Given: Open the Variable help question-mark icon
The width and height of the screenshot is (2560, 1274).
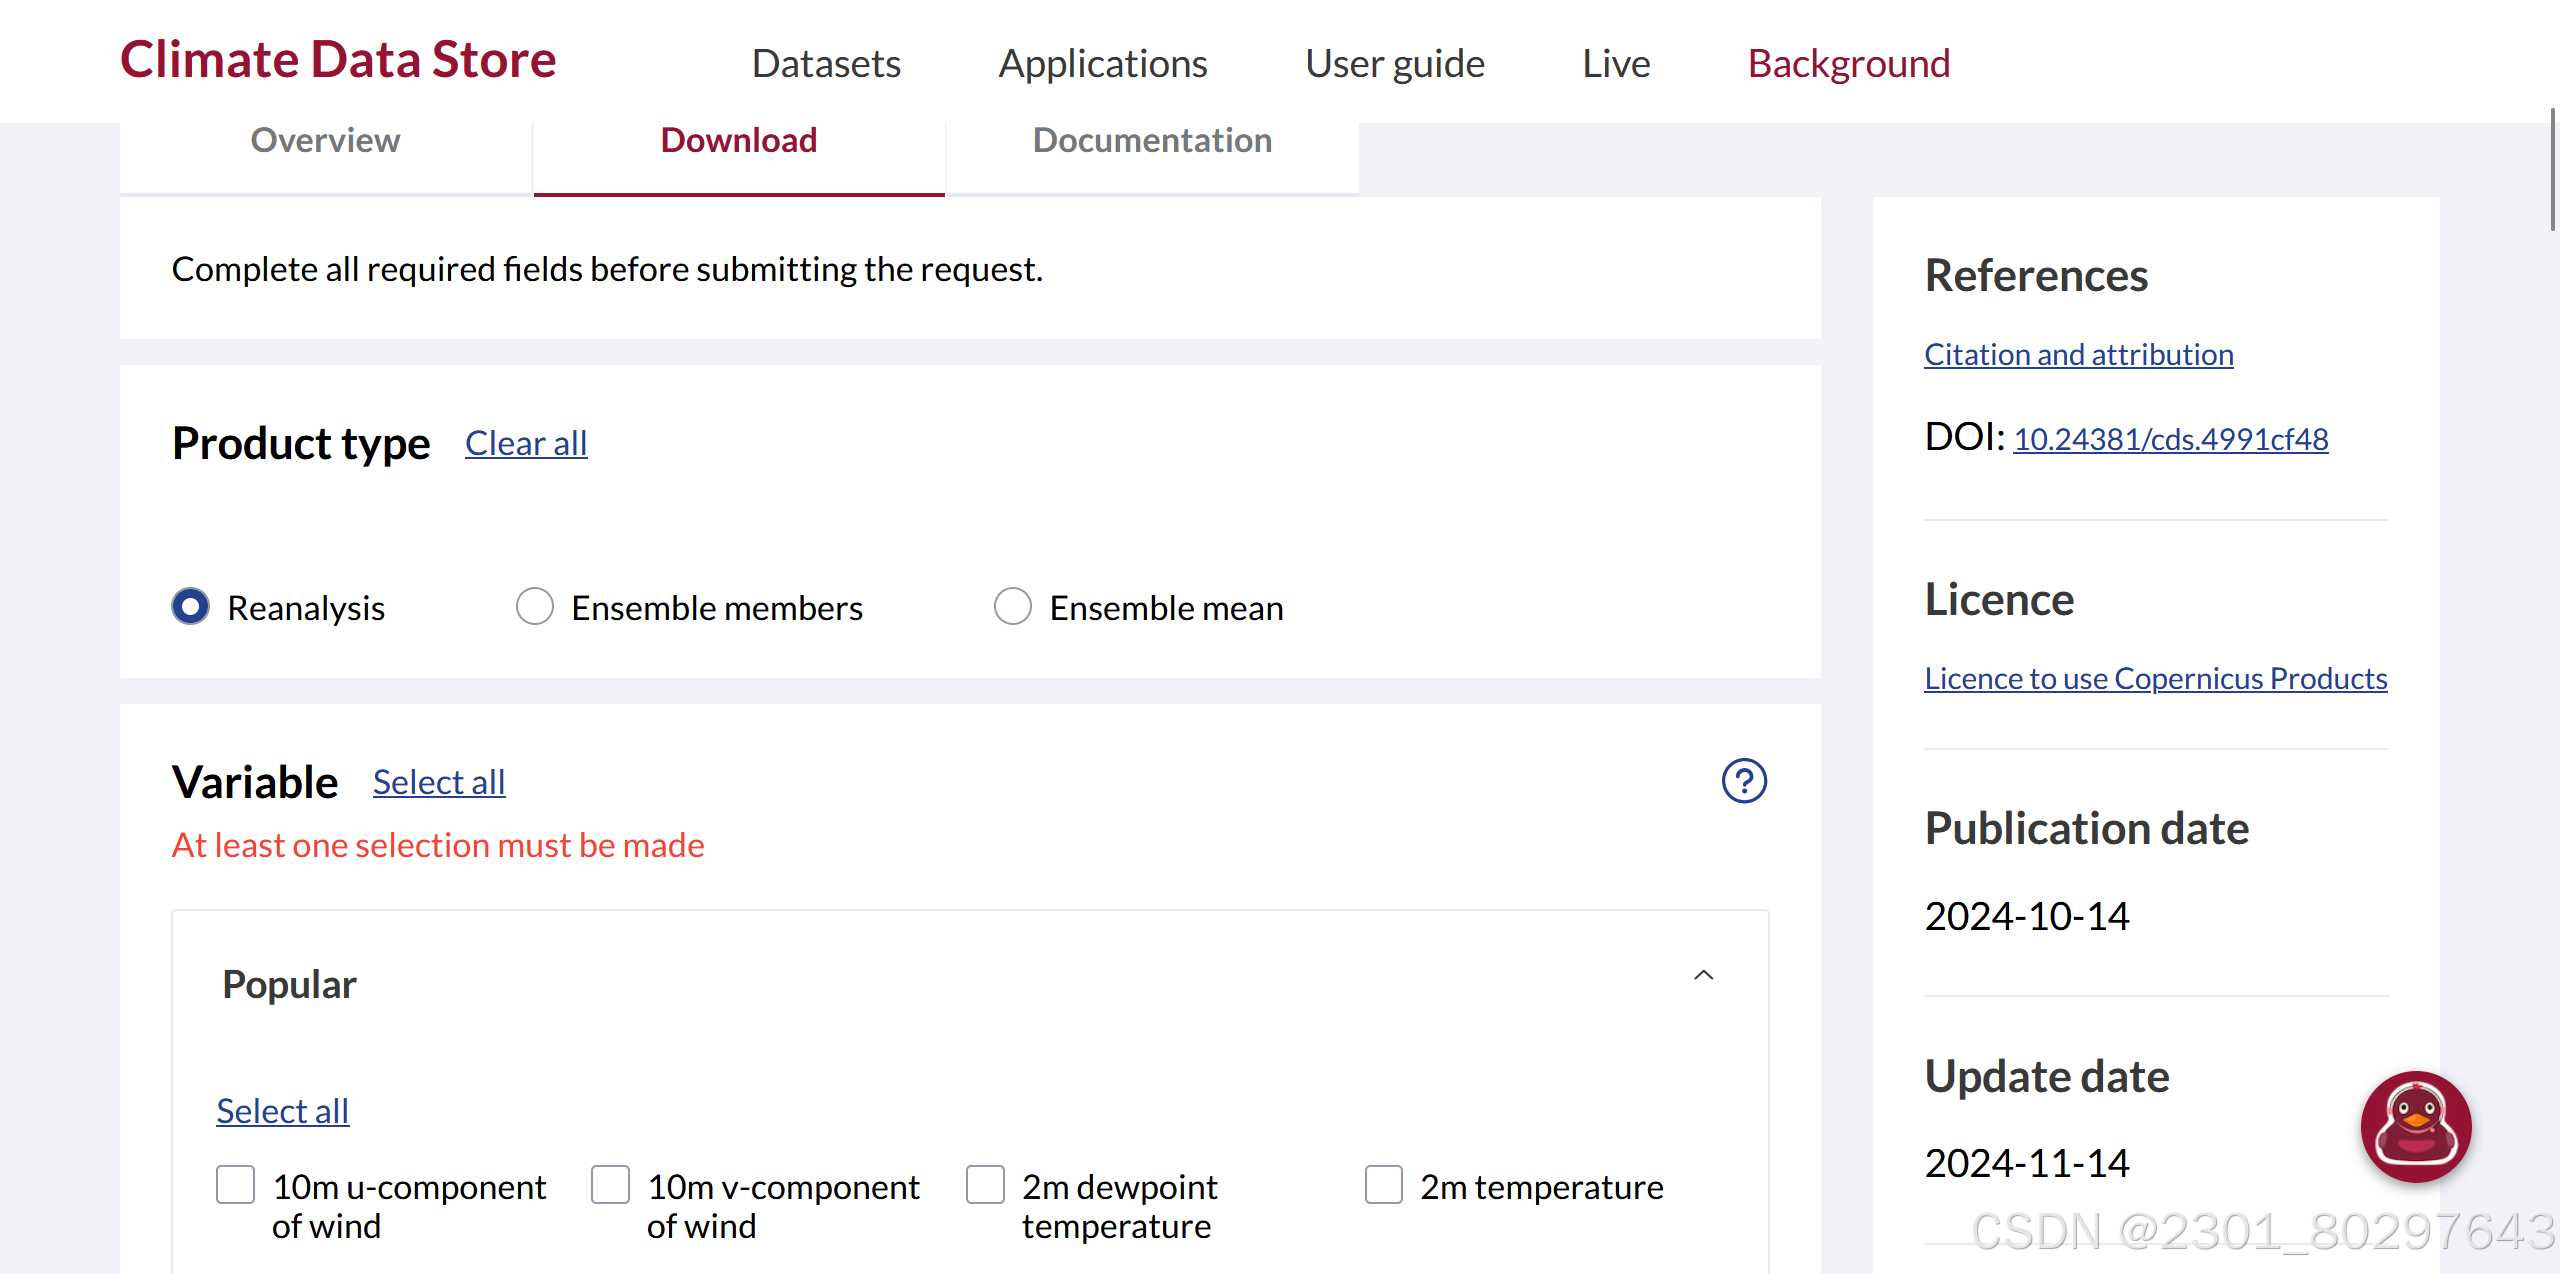Looking at the screenshot, I should pos(1743,781).
